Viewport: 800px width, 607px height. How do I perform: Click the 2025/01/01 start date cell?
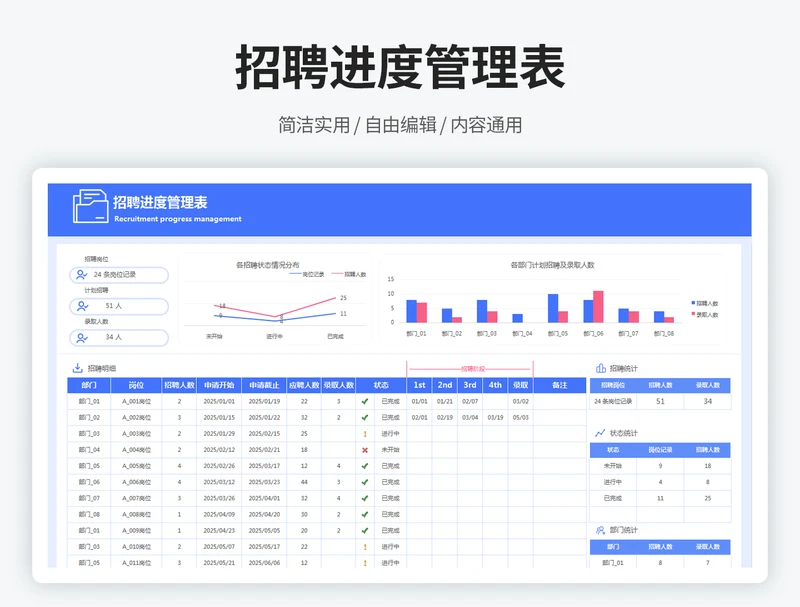pos(219,401)
